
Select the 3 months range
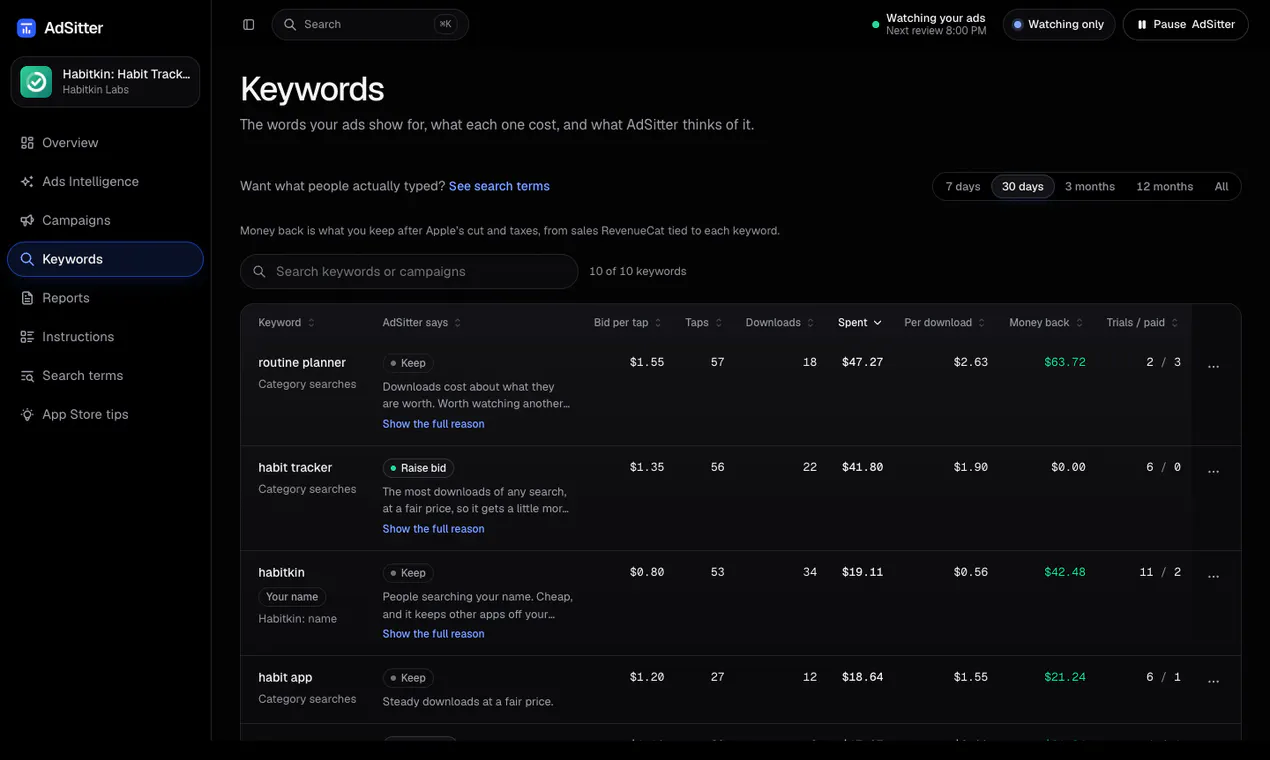click(1089, 187)
